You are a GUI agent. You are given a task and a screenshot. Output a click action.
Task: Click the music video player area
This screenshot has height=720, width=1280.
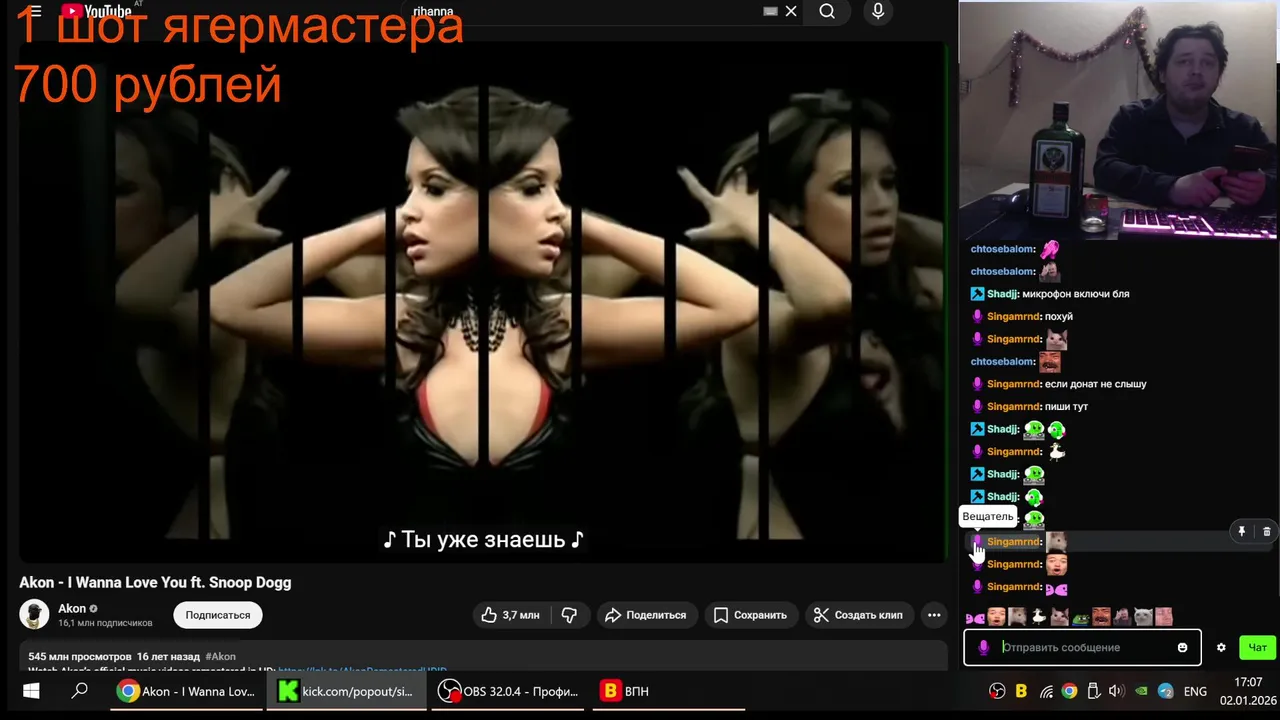[482, 300]
